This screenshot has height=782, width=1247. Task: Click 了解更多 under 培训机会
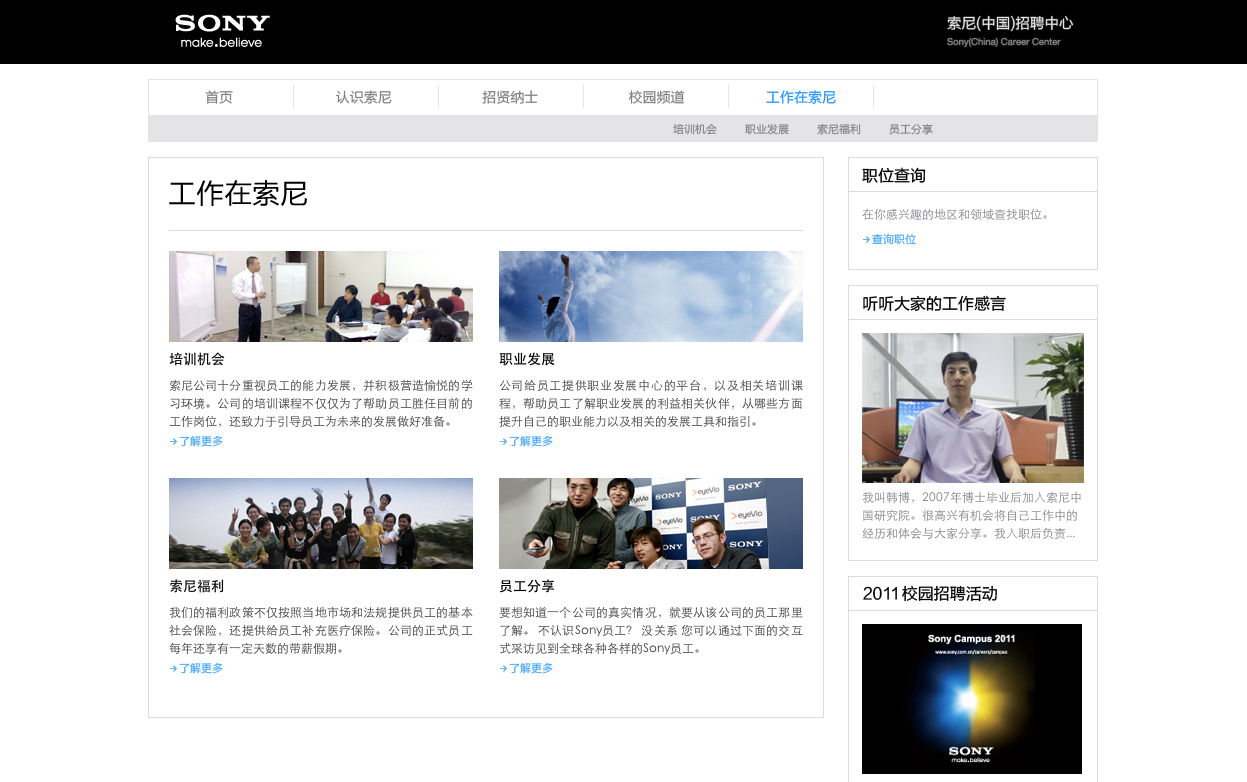point(200,441)
